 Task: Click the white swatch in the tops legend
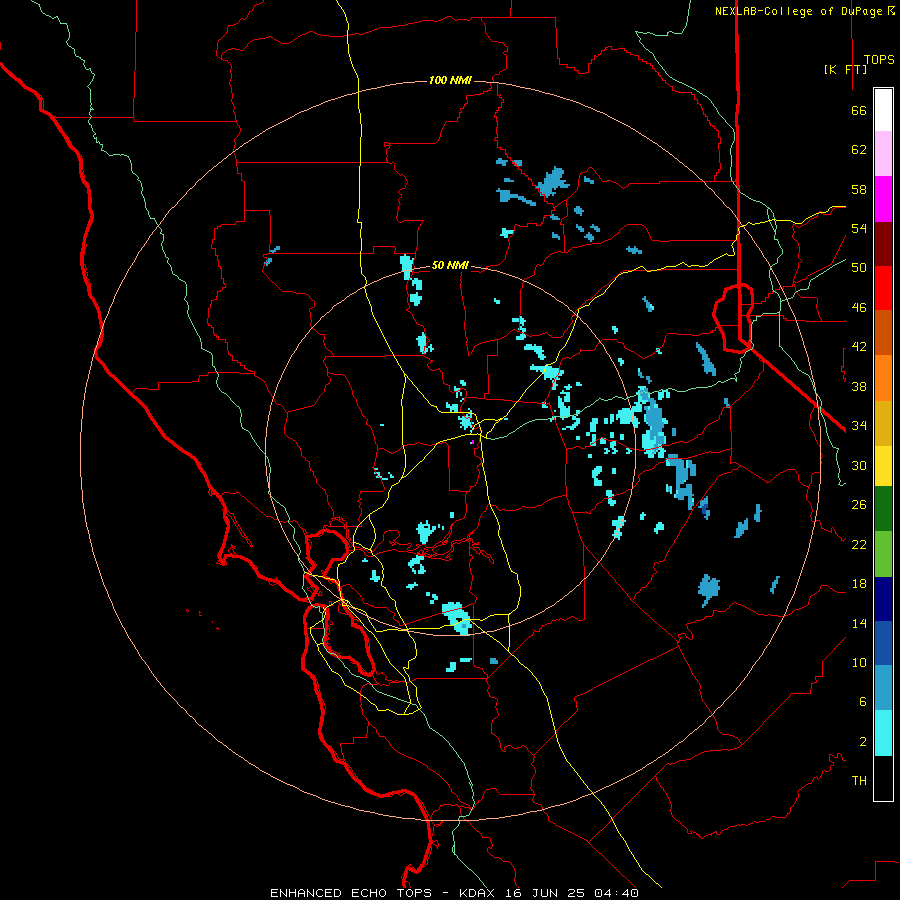pyautogui.click(x=883, y=110)
